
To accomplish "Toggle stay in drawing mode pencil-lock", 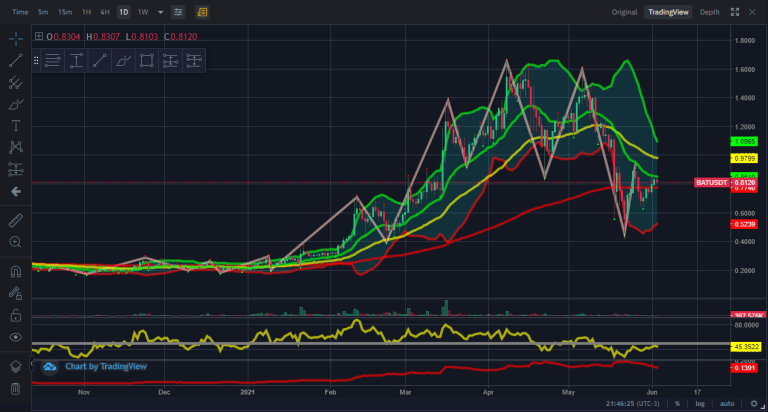I will [16, 293].
